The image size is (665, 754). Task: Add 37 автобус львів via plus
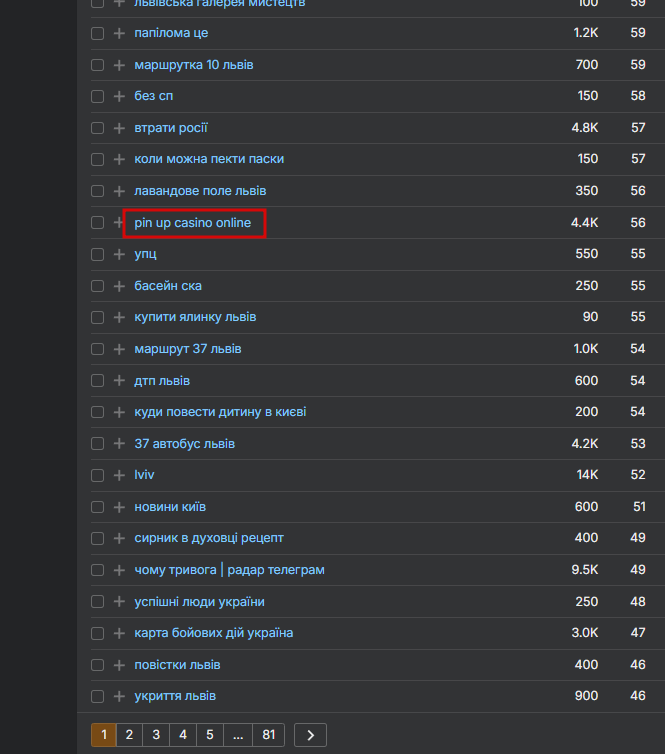click(x=119, y=444)
